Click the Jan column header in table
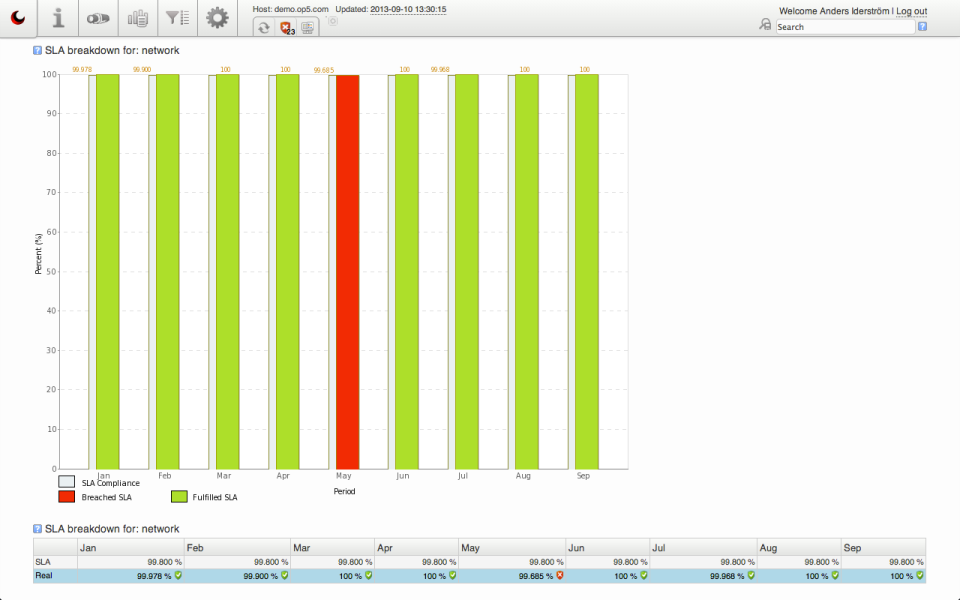The image size is (960, 600). point(130,547)
